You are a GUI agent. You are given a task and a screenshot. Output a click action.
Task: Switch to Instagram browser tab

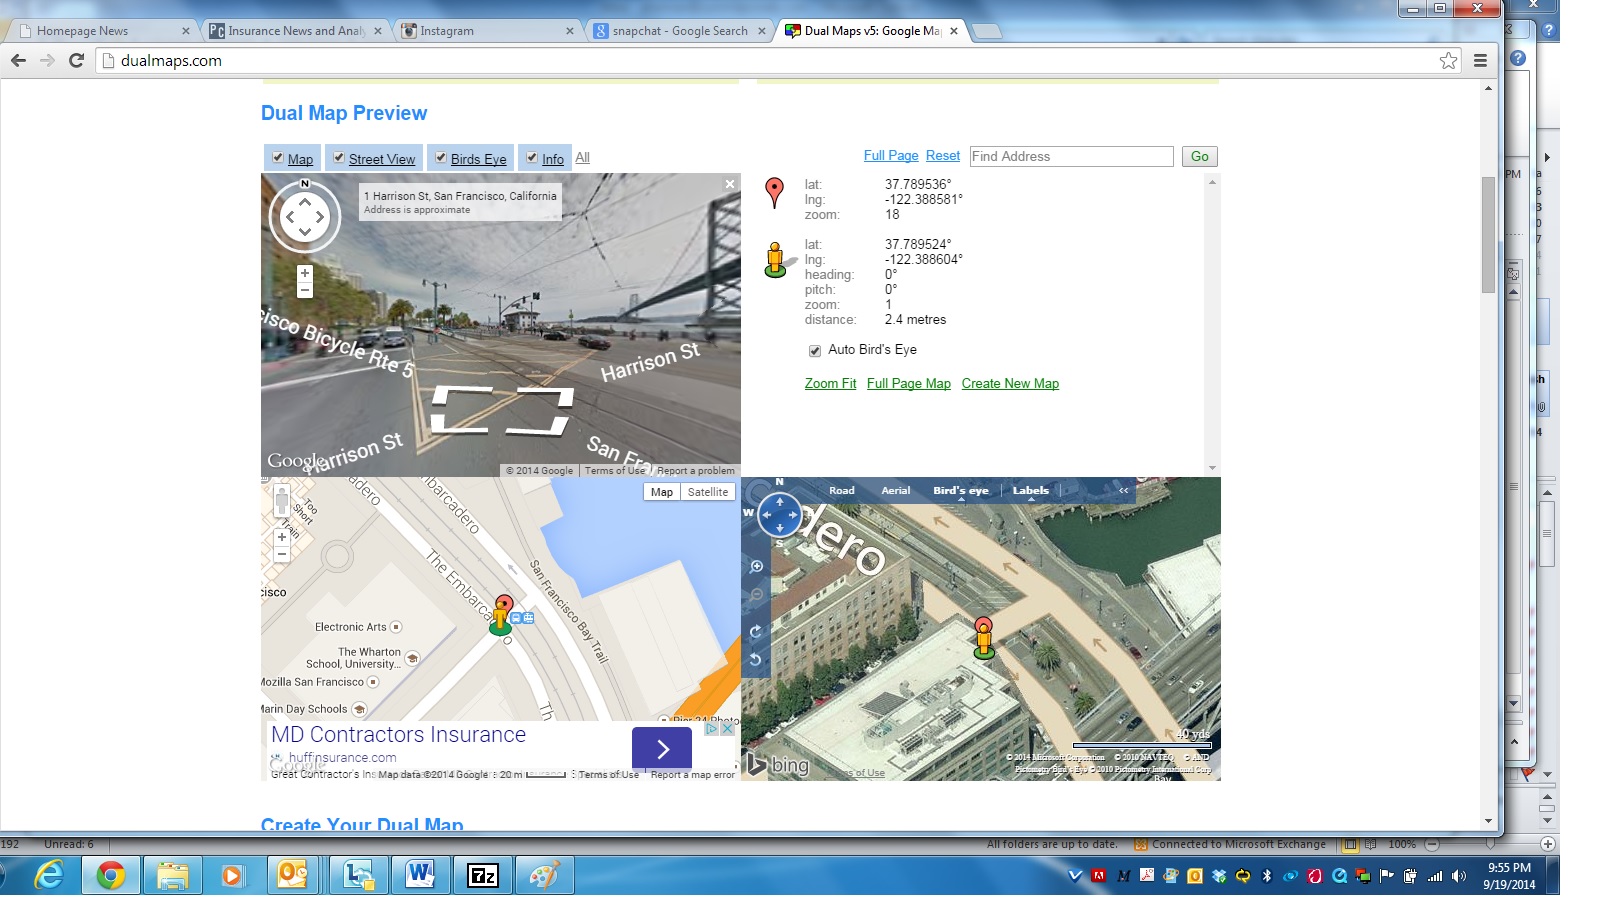pos(487,31)
